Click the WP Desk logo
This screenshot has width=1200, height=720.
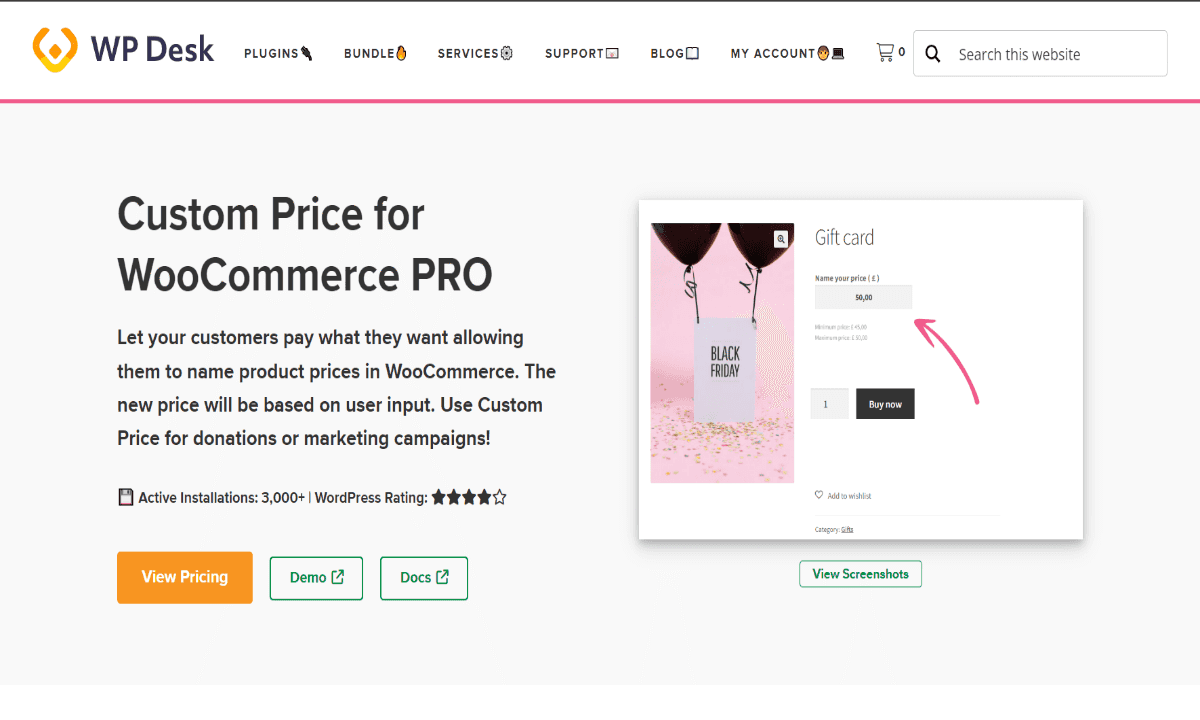[123, 49]
